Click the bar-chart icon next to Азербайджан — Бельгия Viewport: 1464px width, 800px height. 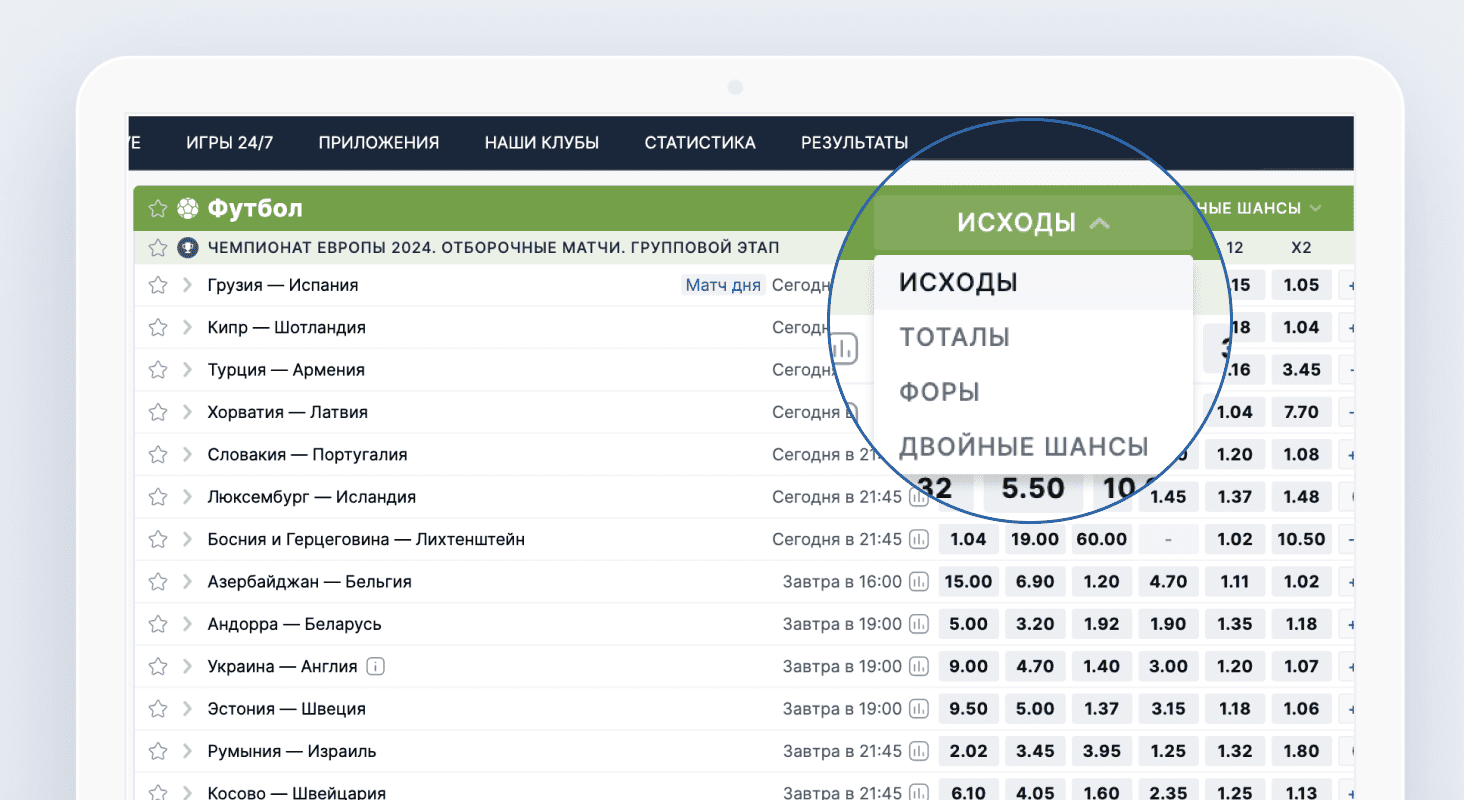(x=918, y=581)
